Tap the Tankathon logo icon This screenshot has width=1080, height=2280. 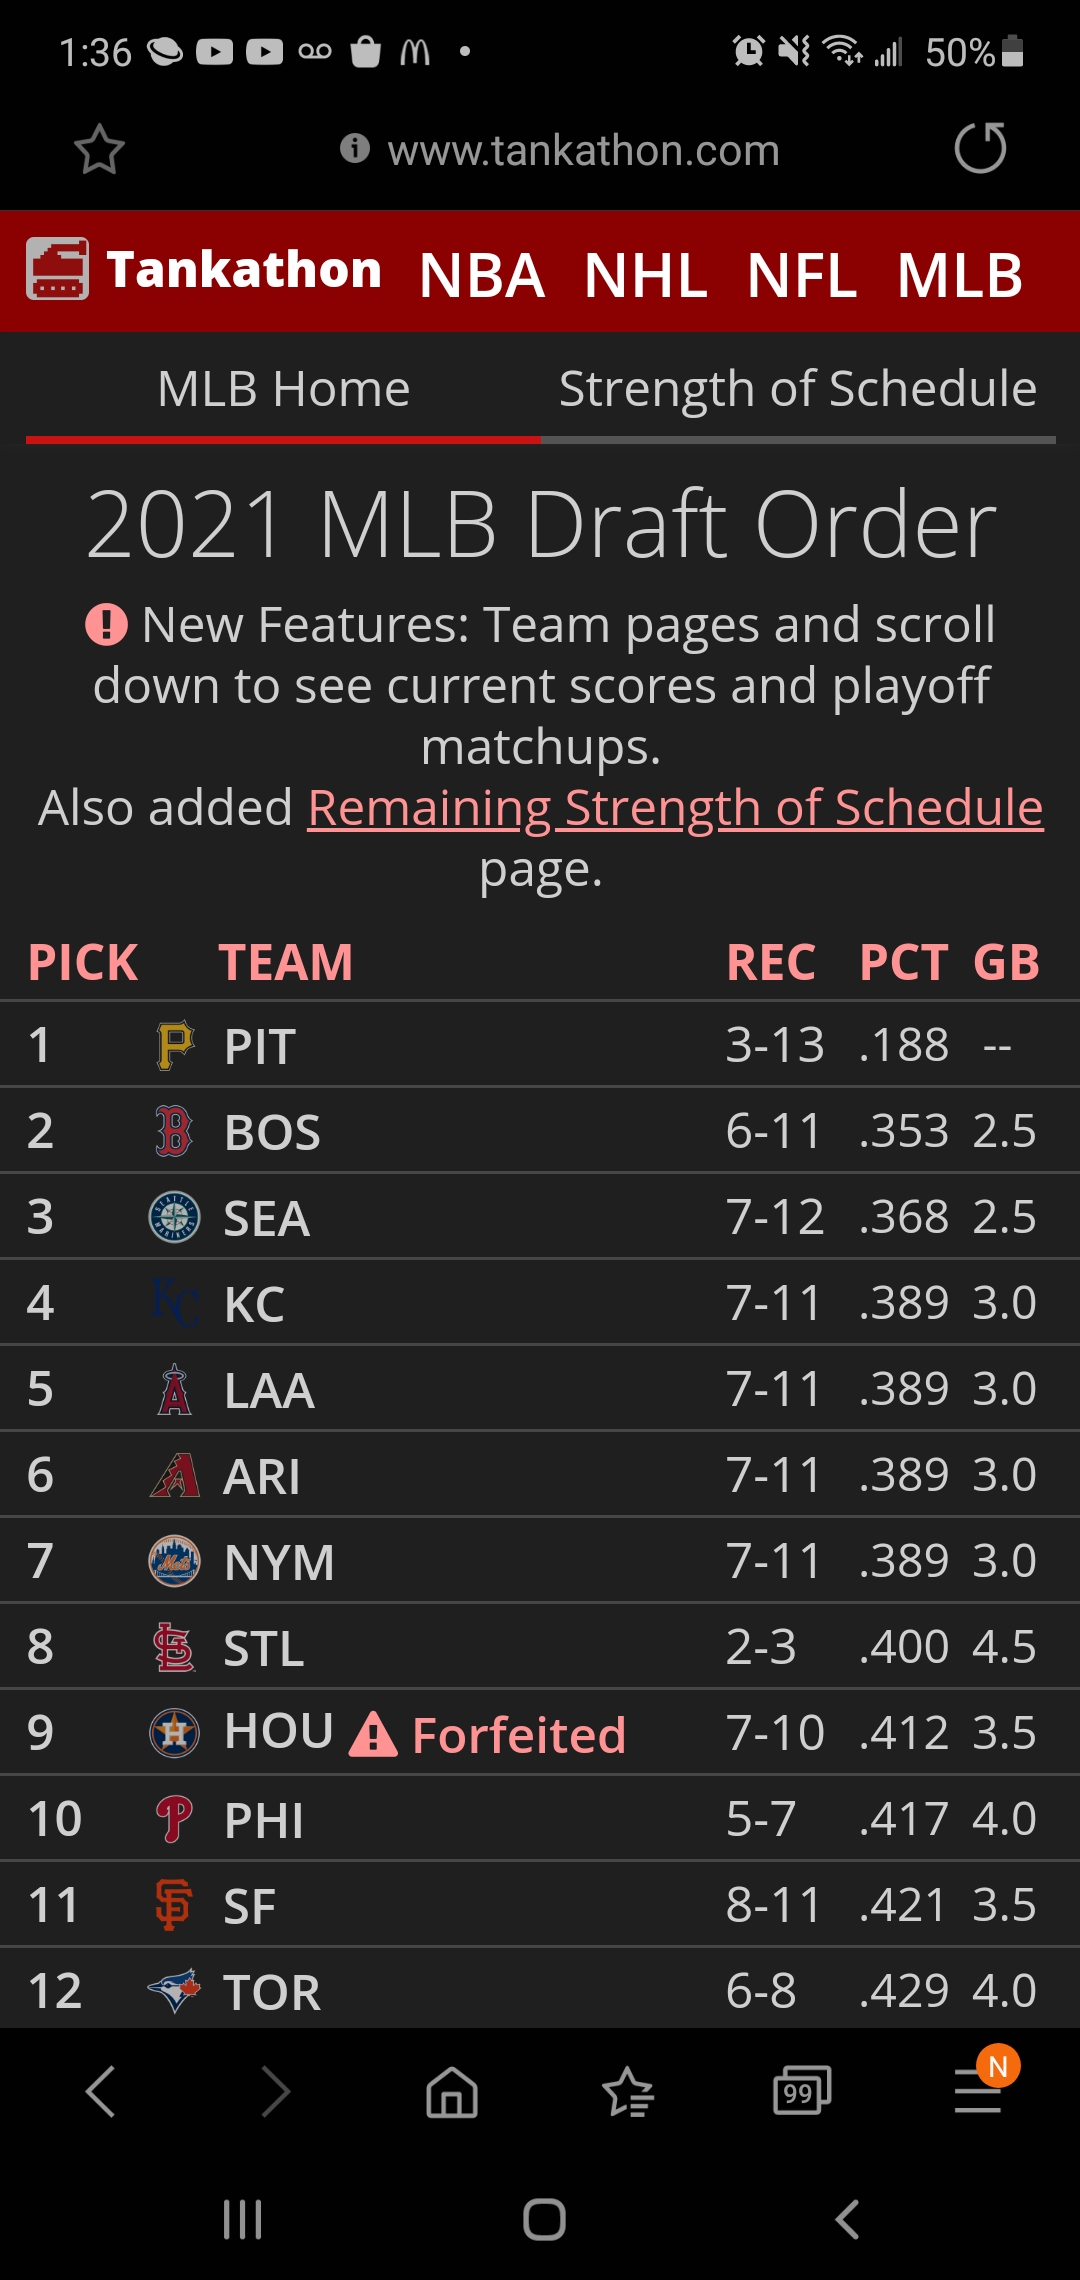(57, 269)
